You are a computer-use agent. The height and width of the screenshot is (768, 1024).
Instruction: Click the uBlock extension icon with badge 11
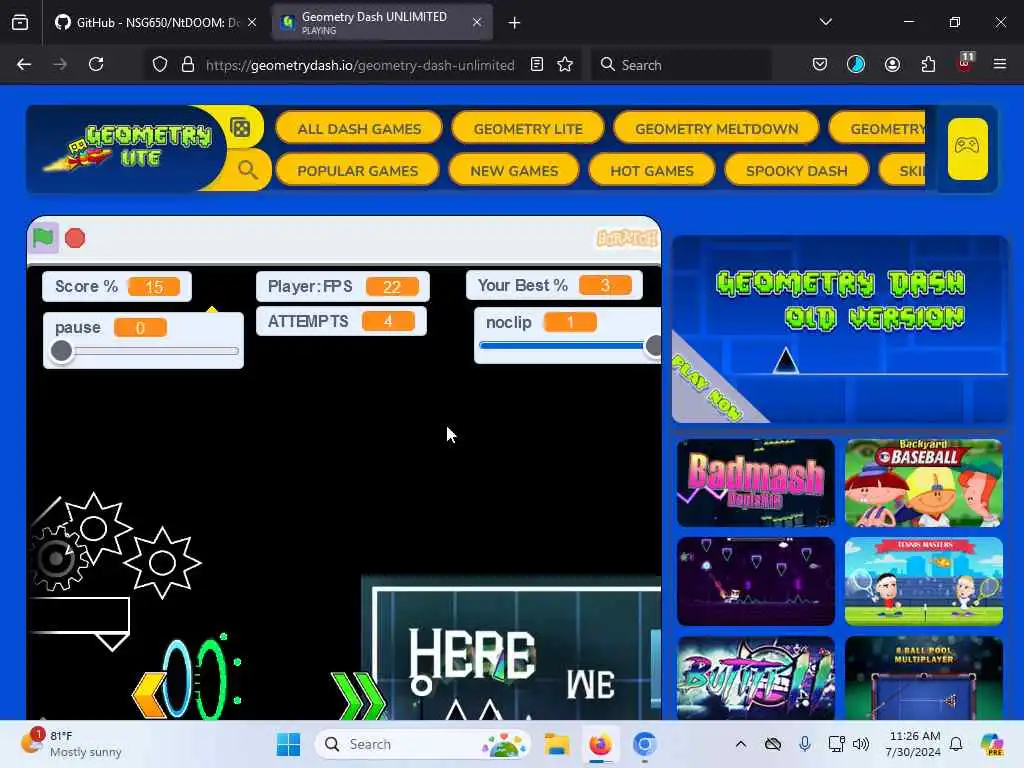(964, 63)
